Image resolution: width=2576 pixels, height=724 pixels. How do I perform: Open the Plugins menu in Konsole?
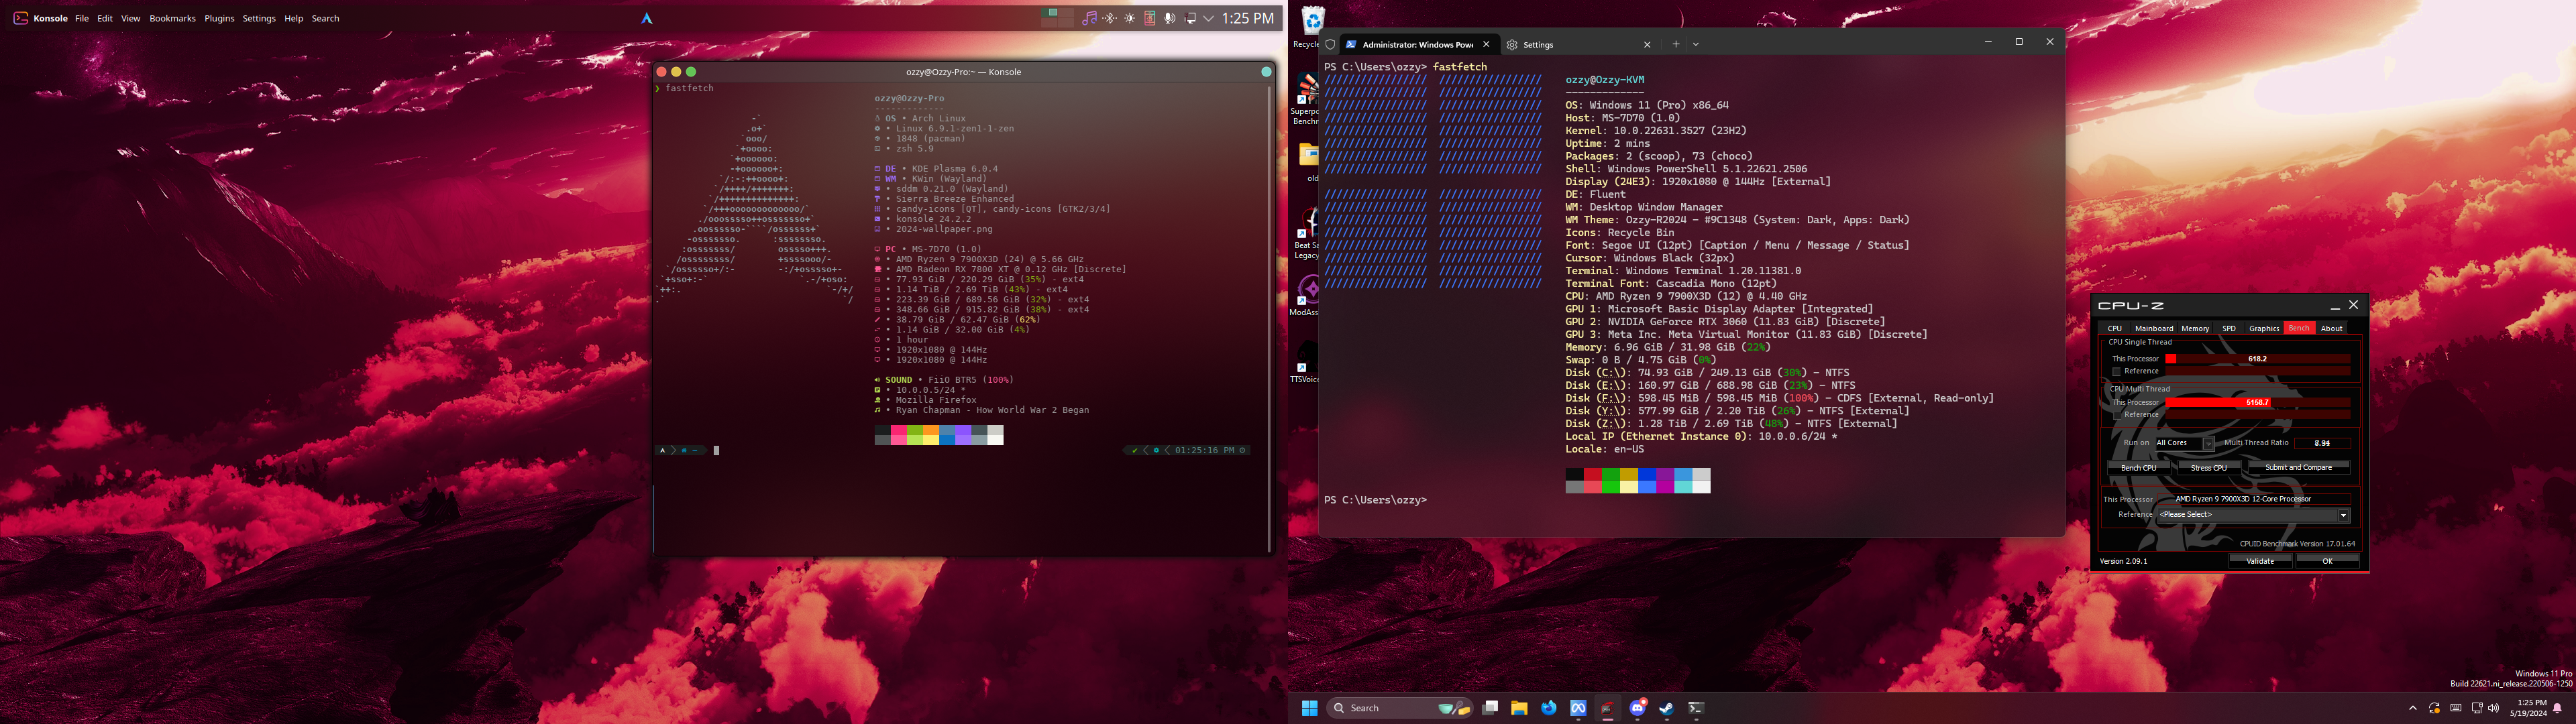tap(219, 18)
